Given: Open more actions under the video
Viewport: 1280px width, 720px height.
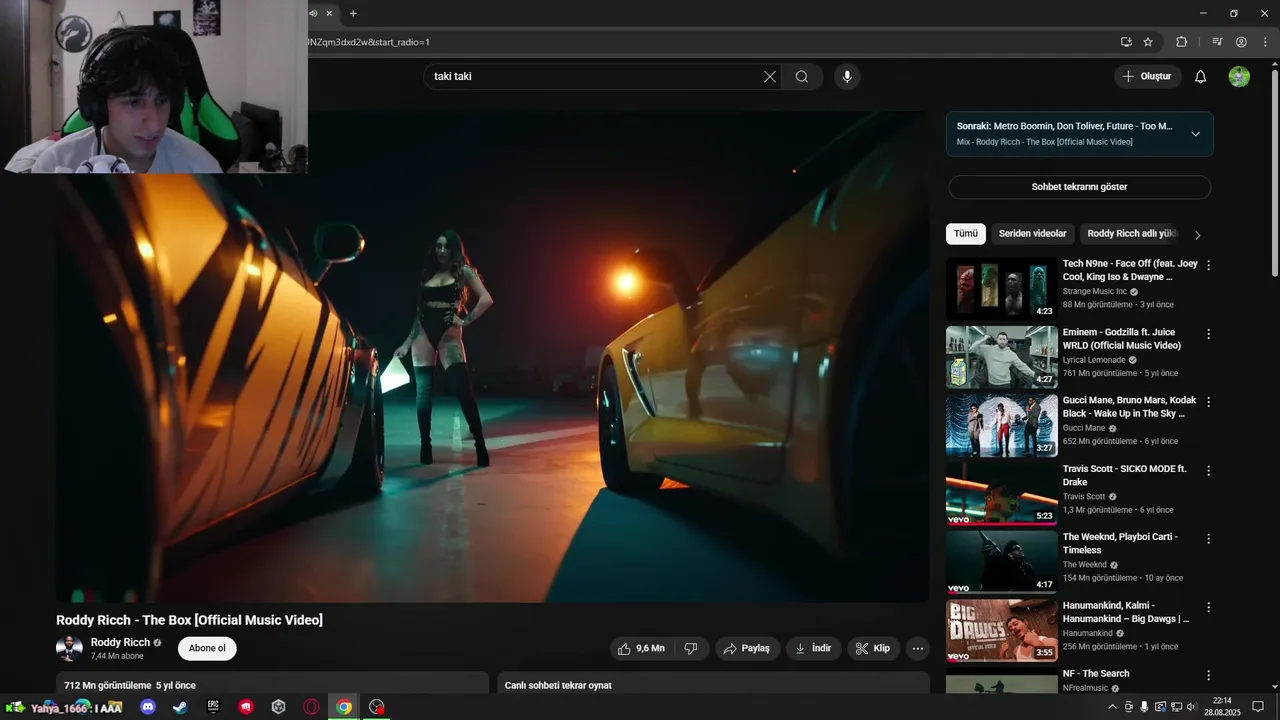Looking at the screenshot, I should coord(918,648).
